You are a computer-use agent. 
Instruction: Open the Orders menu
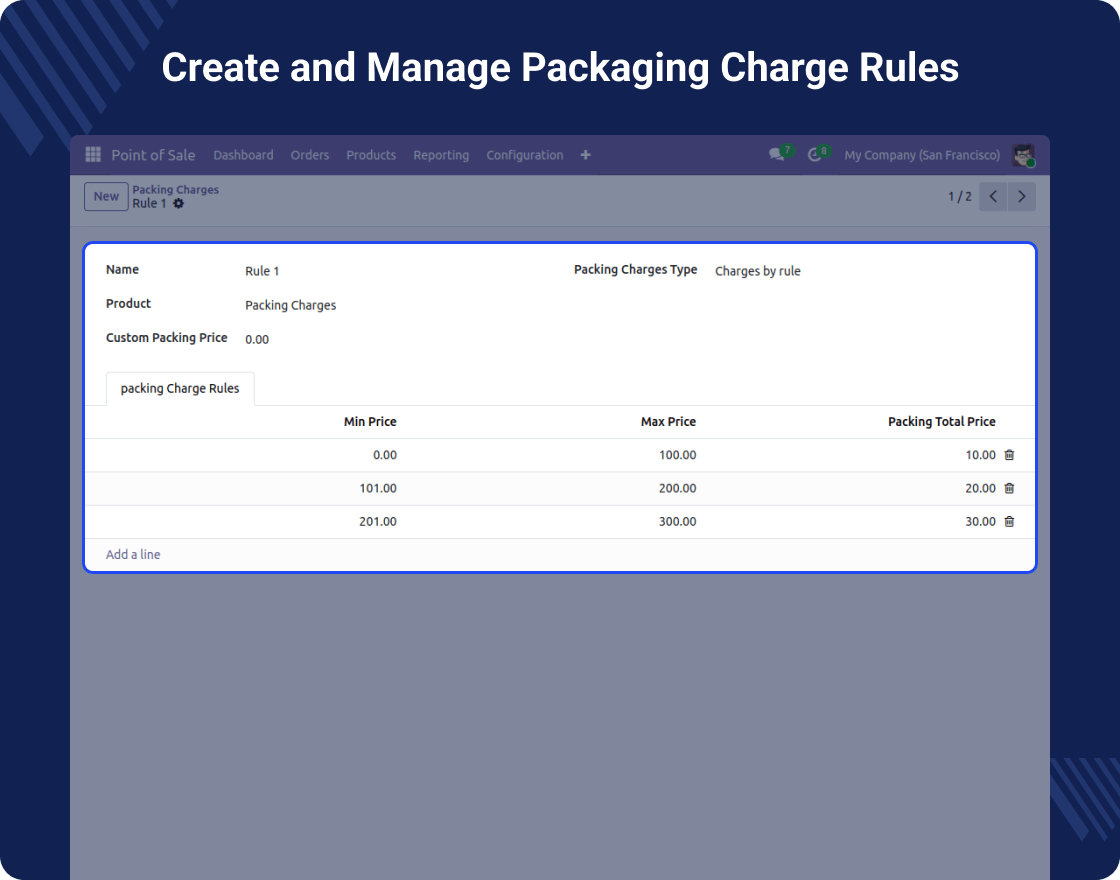[x=310, y=155]
